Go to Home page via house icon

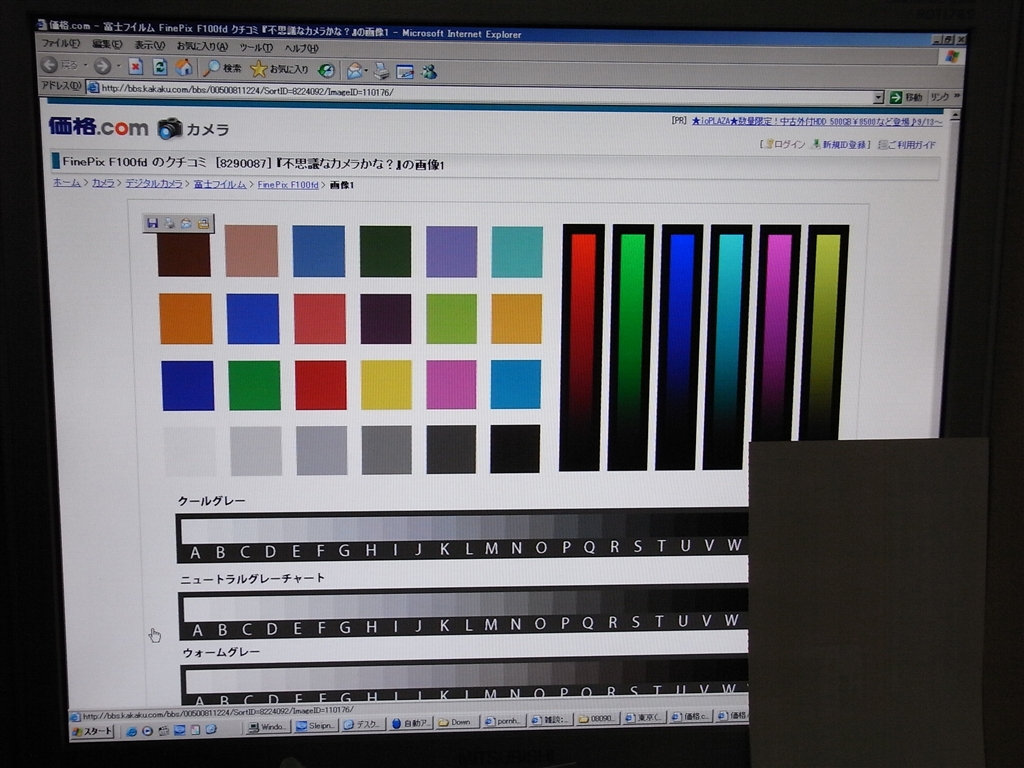184,67
